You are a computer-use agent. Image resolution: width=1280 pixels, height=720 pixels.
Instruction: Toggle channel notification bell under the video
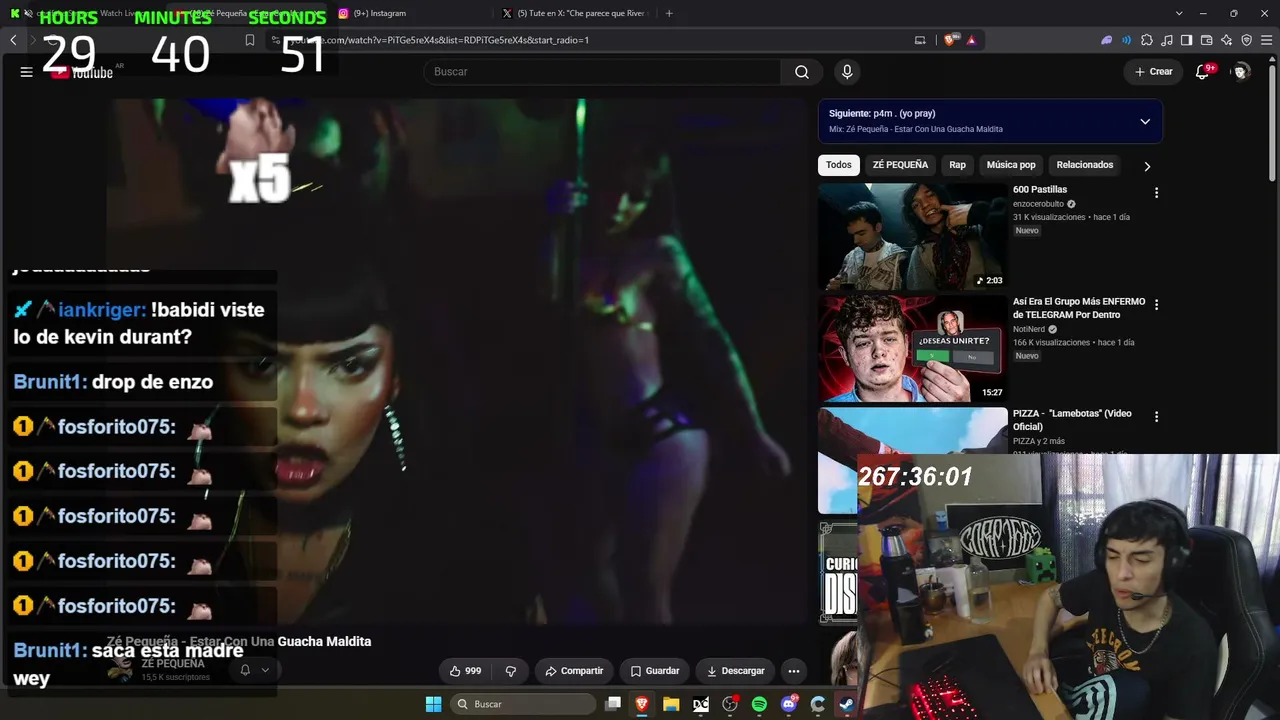[245, 670]
